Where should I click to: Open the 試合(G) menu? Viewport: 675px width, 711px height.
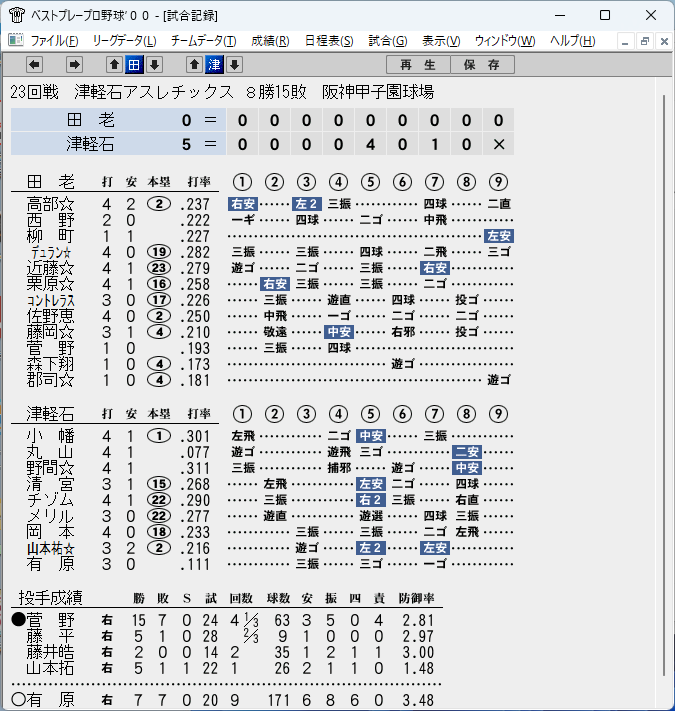click(388, 41)
